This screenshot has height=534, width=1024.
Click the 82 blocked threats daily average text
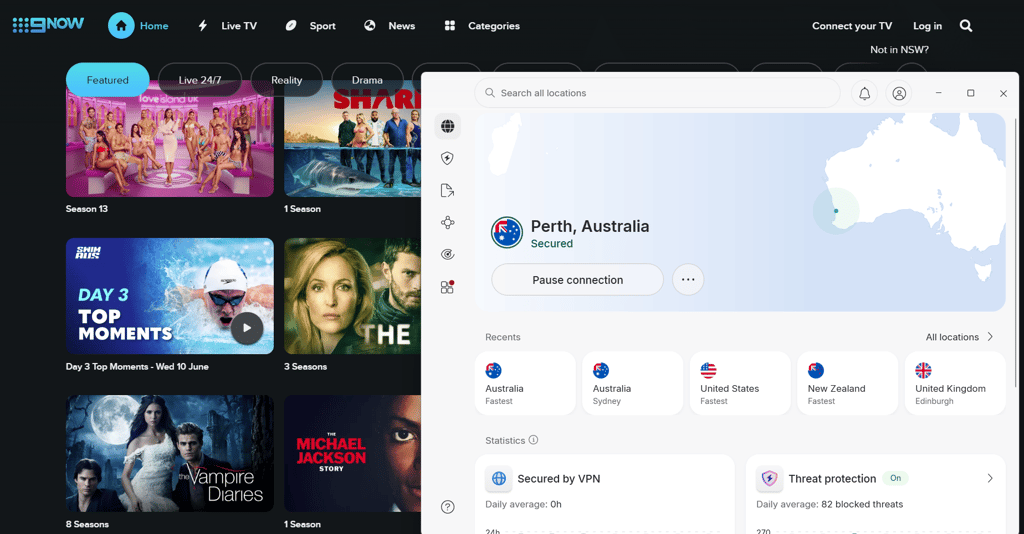click(862, 504)
